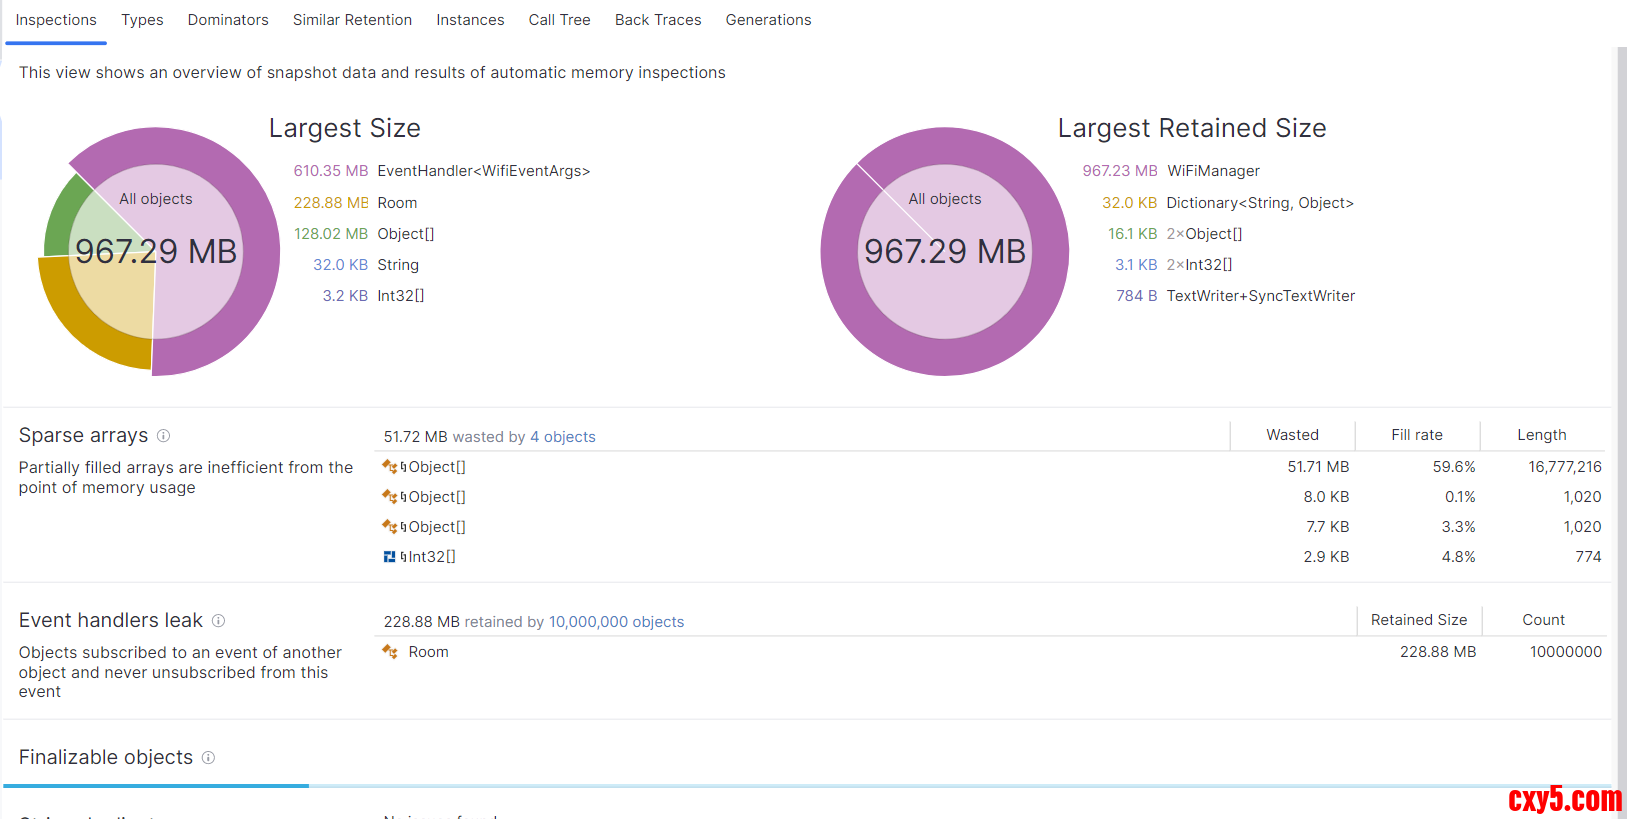The height and width of the screenshot is (819, 1627).
Task: Click the Int32[] struct icon in sparse arrays
Action: pos(389,557)
